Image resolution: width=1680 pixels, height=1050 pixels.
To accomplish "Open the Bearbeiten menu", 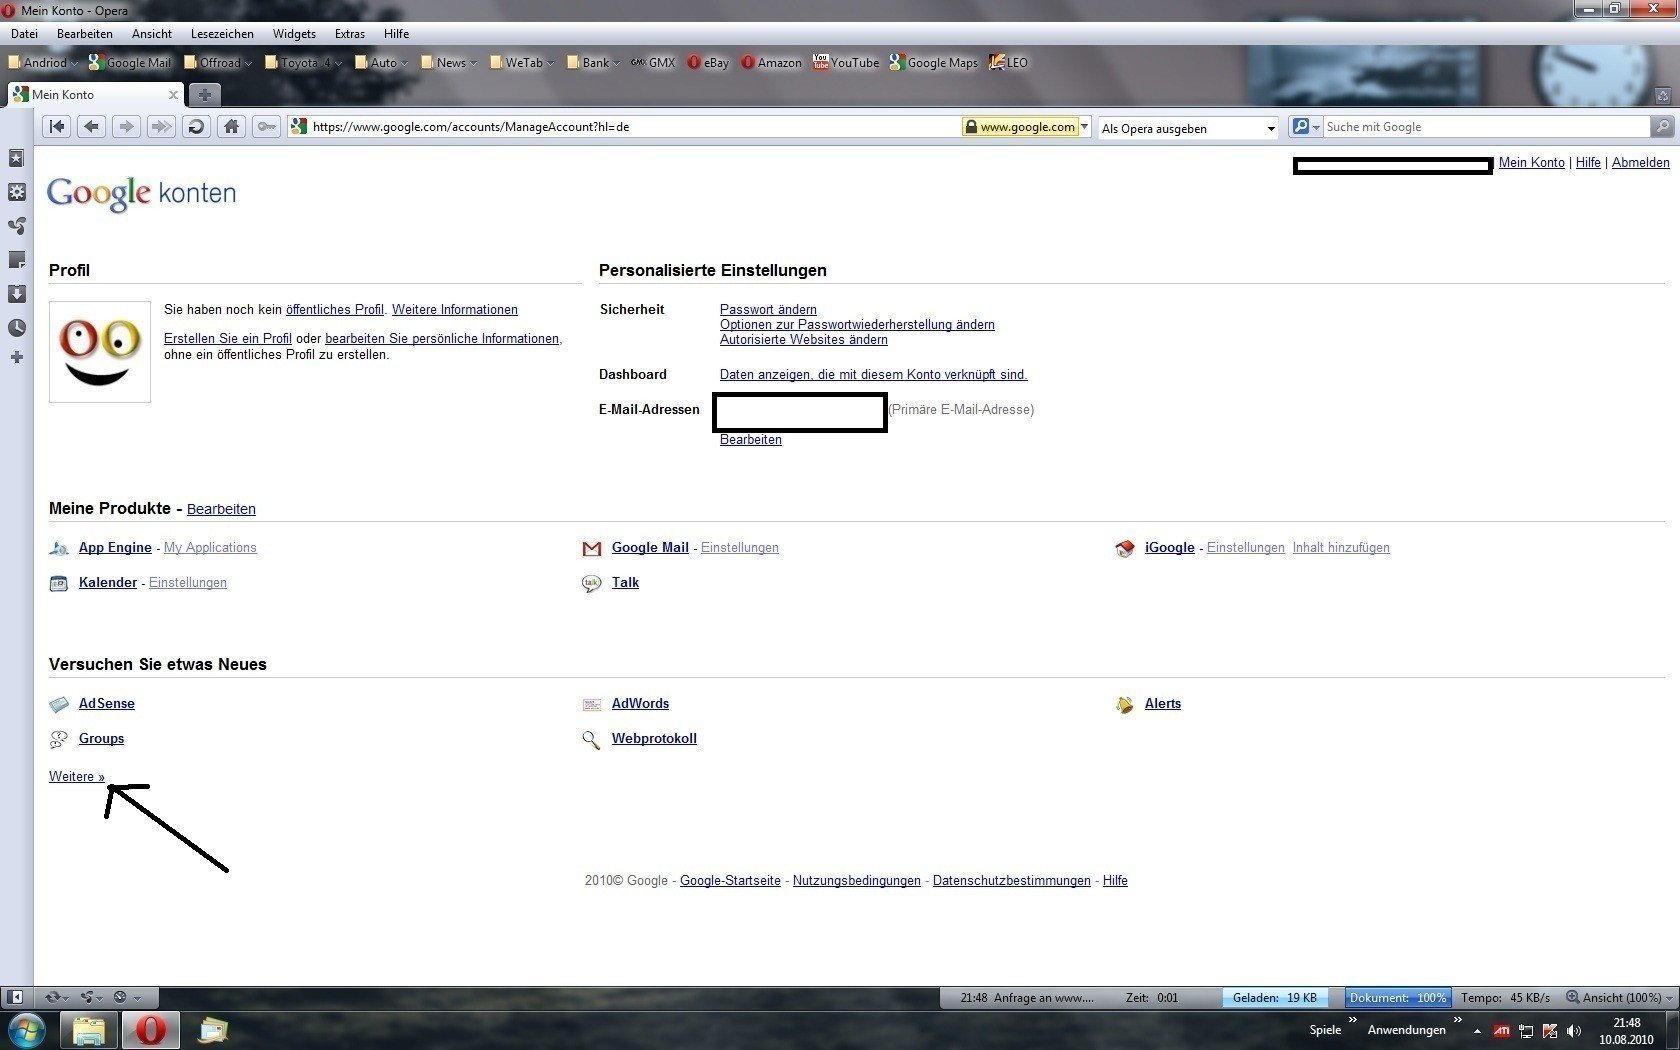I will pyautogui.click(x=85, y=33).
